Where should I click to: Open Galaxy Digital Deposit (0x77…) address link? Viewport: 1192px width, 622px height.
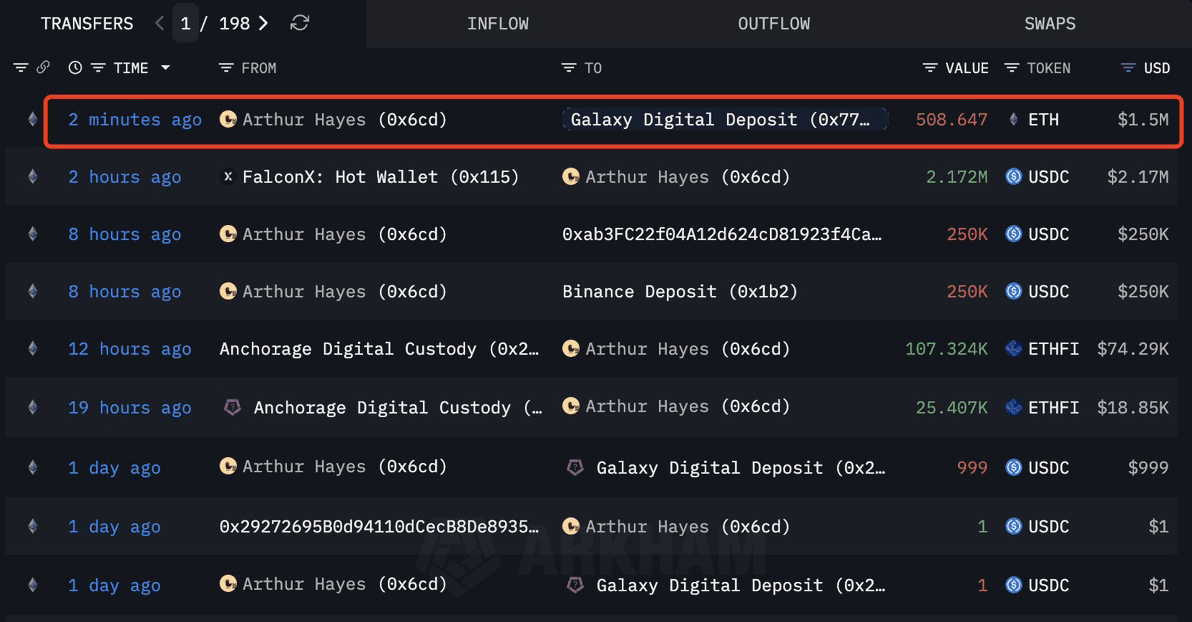[724, 119]
